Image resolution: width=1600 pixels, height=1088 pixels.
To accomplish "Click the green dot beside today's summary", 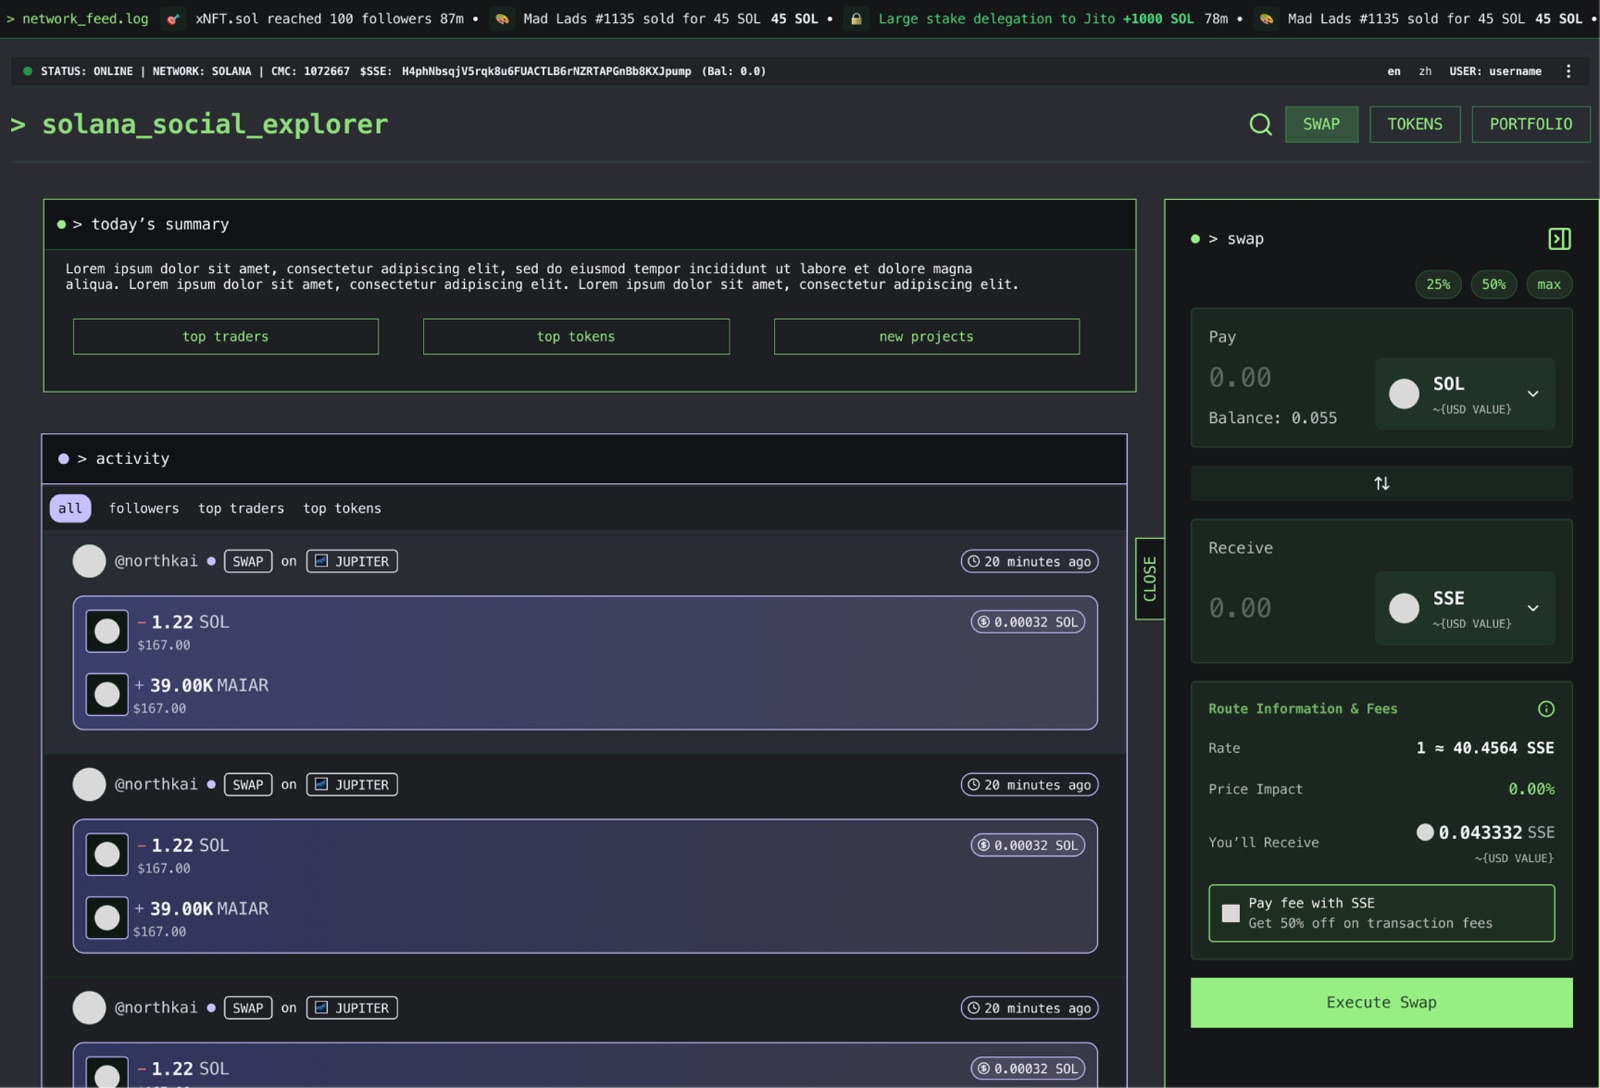I will click(62, 225).
